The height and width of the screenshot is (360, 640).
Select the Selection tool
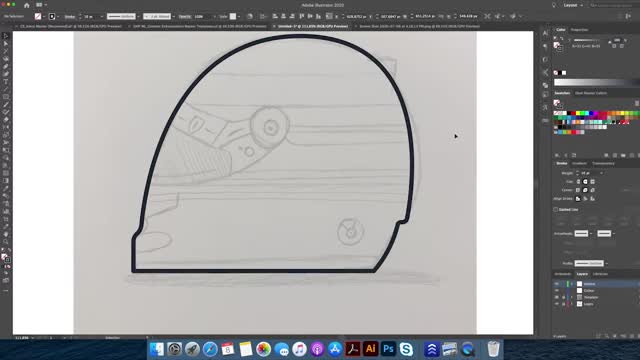coord(6,36)
